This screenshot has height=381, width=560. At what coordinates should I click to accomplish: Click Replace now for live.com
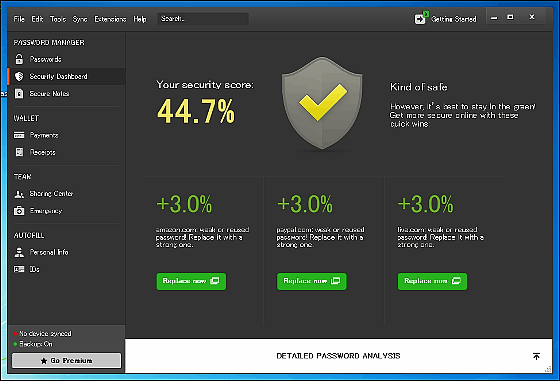click(x=432, y=281)
